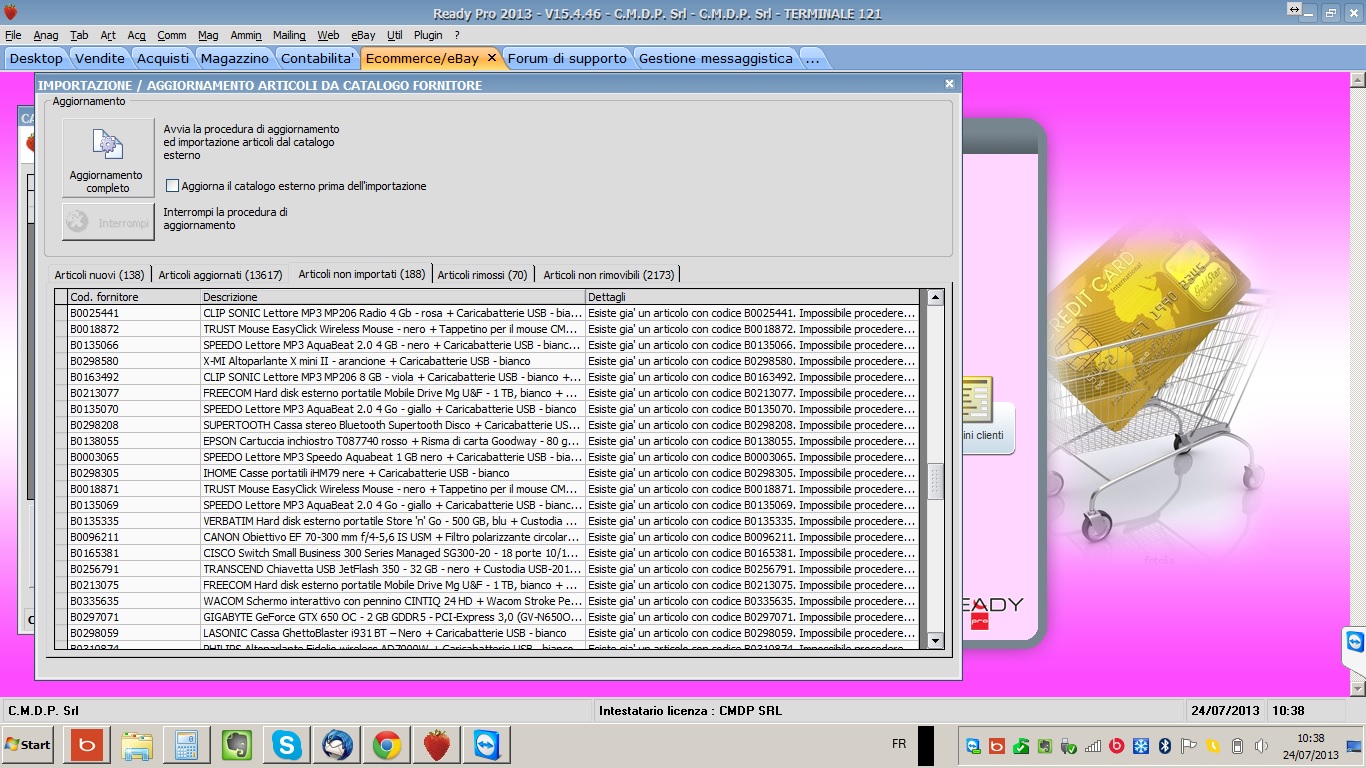Check 'Aggiorna il catalogo esterno' checkbox
The image size is (1366, 768).
click(173, 186)
